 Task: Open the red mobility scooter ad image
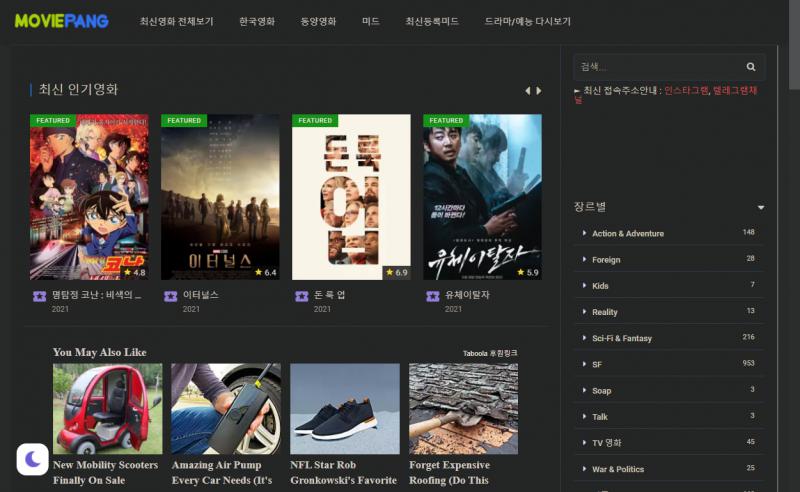pos(108,409)
